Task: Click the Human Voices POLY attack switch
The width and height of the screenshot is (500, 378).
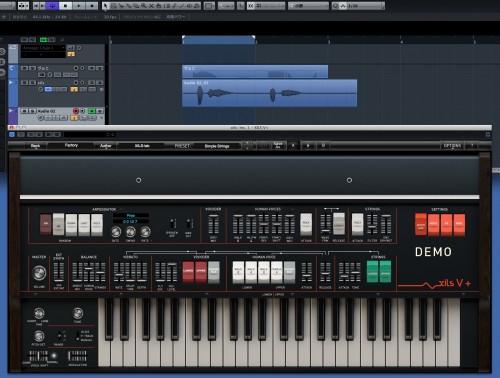Action: [x=306, y=224]
